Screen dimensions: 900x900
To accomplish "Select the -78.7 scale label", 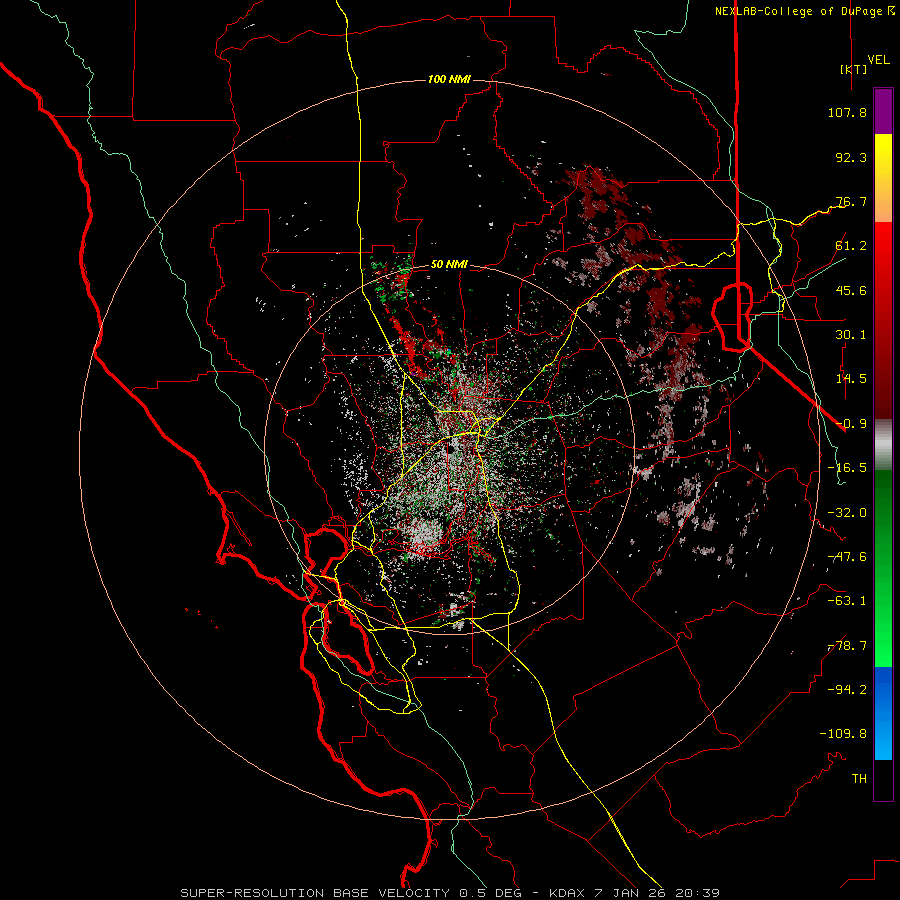I will [847, 646].
